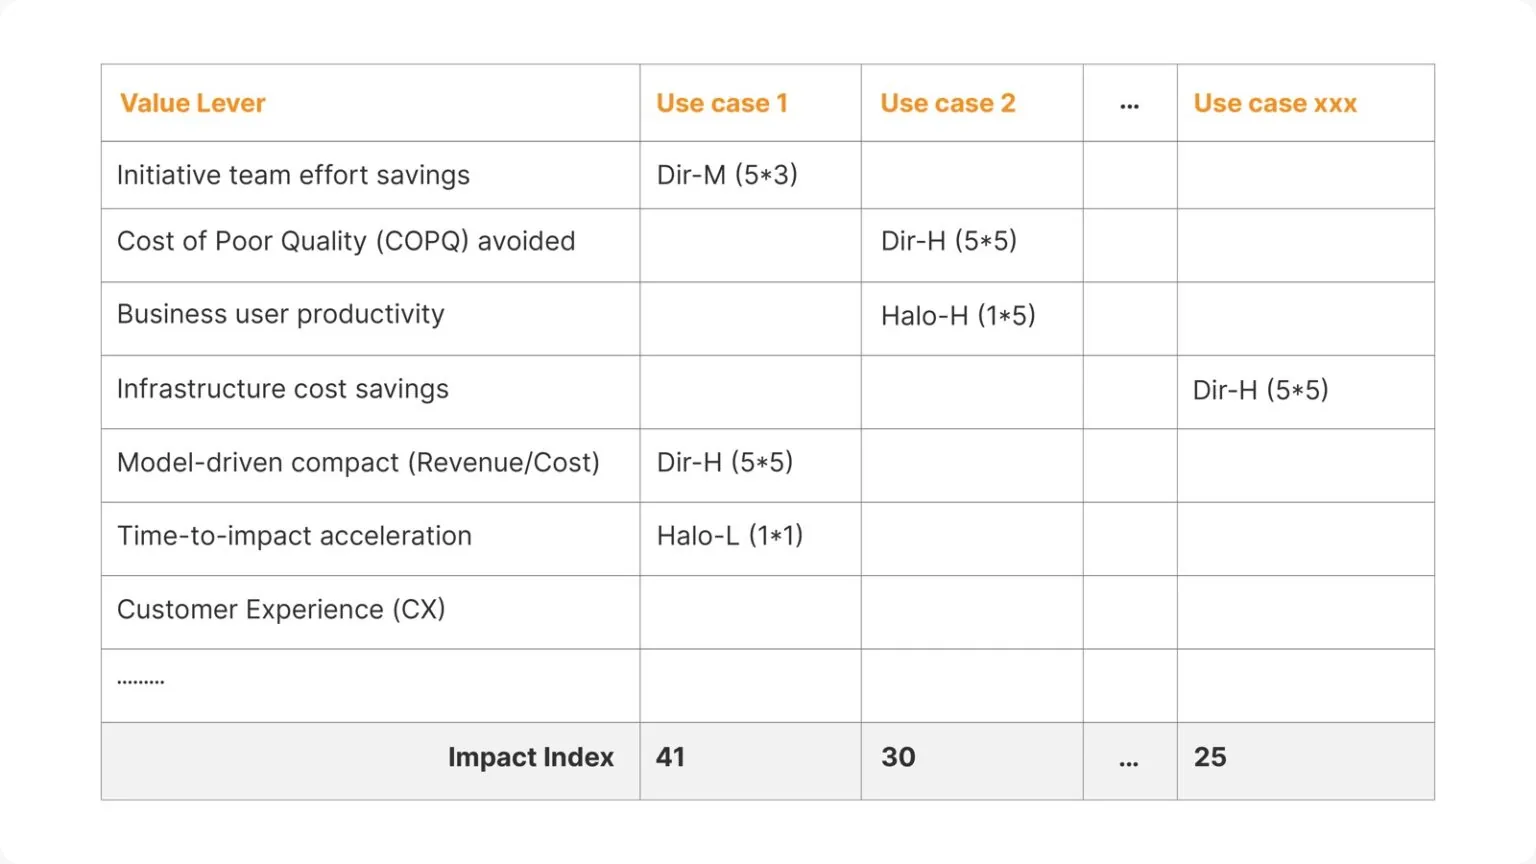Click the ellipsis column header
The width and height of the screenshot is (1536, 864).
(1129, 105)
